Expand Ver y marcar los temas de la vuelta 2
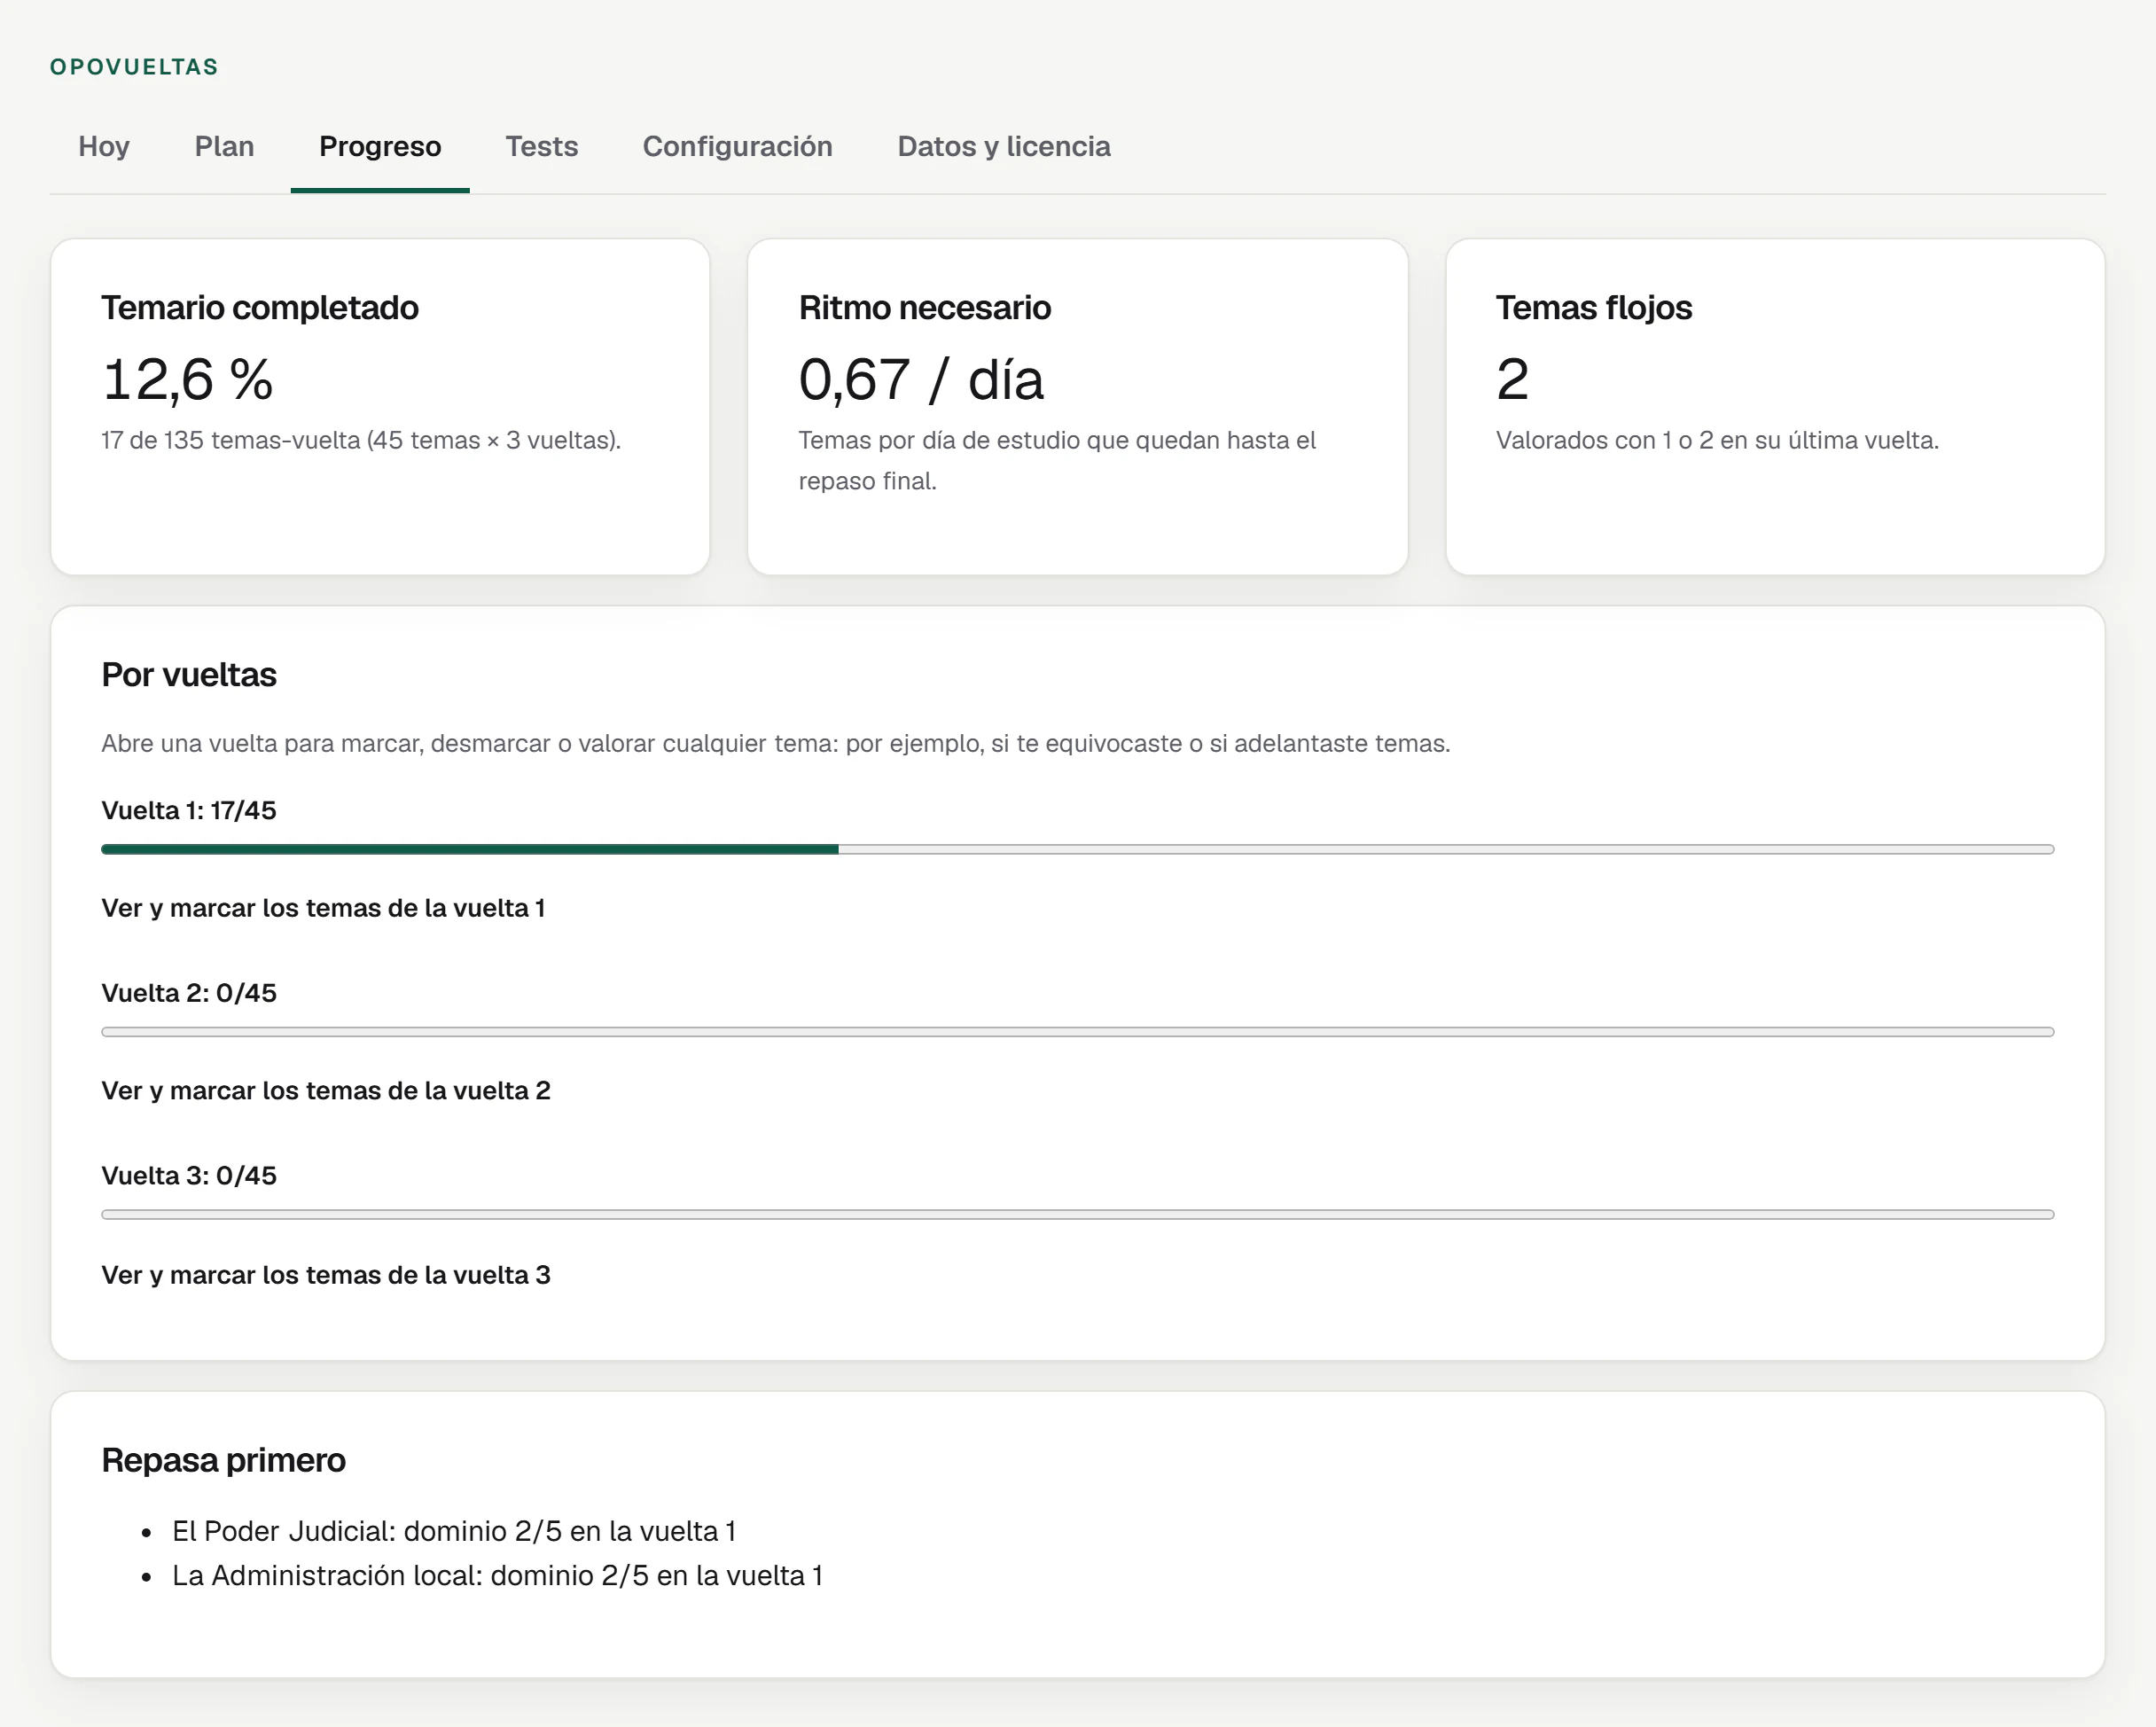Viewport: 2156px width, 1727px height. click(x=326, y=1091)
